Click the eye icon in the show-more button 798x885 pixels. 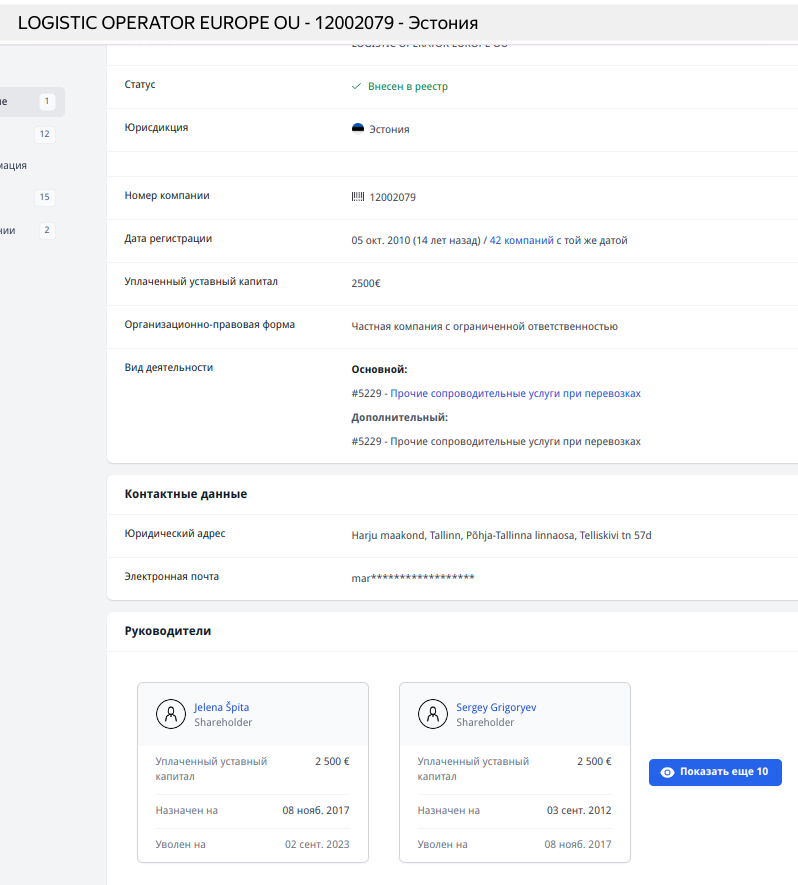[x=667, y=772]
